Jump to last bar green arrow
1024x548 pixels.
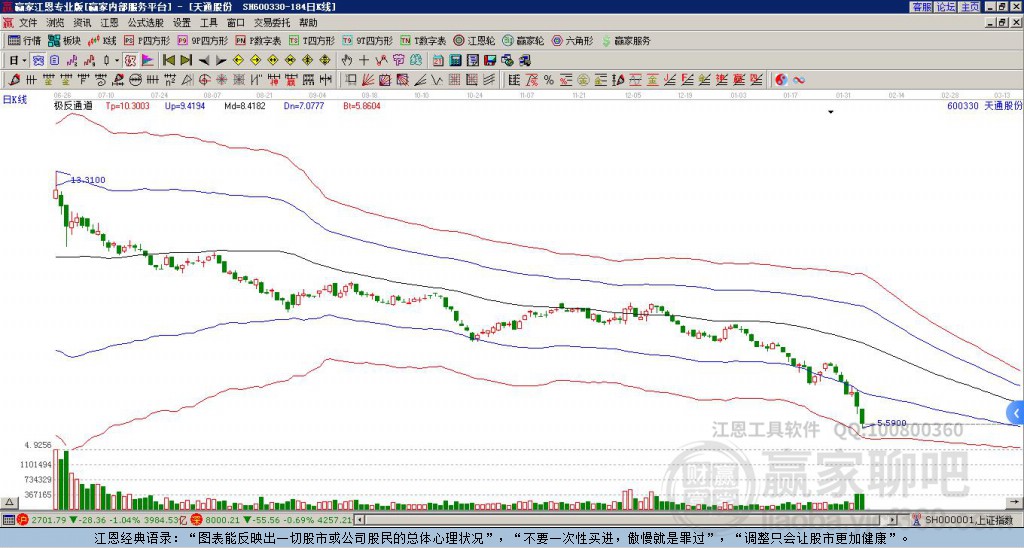pos(186,61)
